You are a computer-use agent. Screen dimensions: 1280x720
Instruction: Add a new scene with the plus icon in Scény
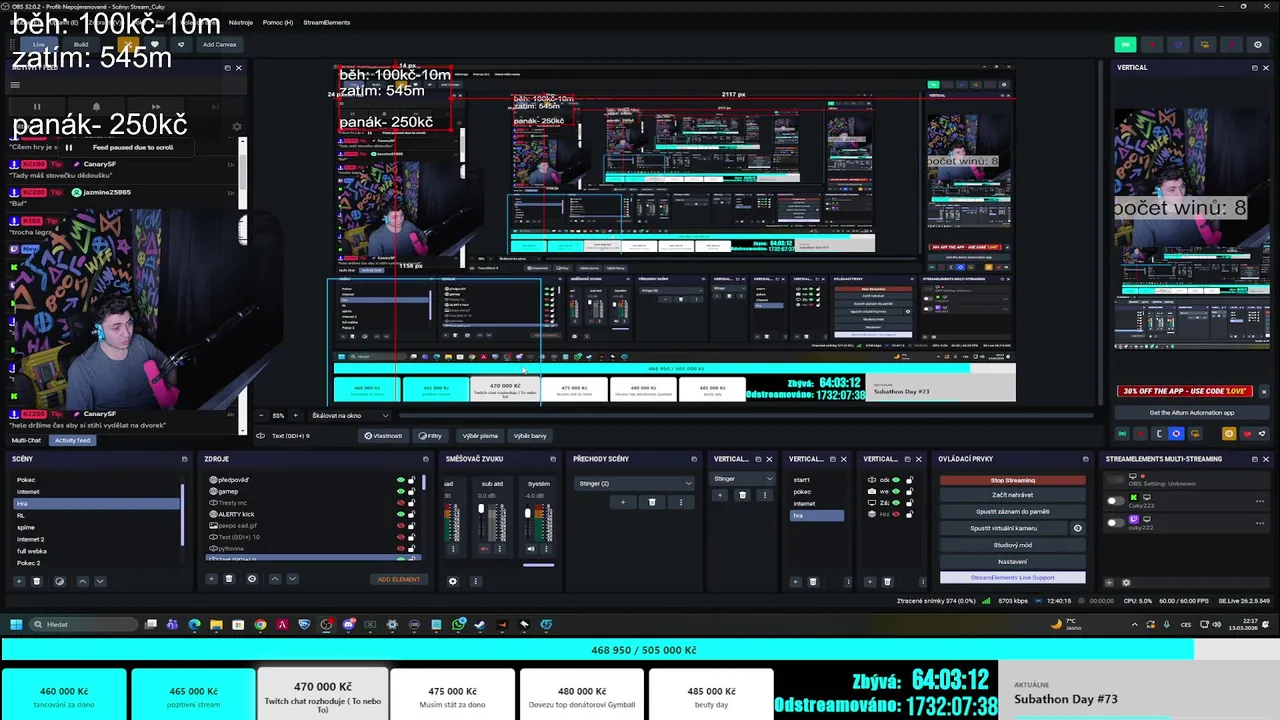18,581
